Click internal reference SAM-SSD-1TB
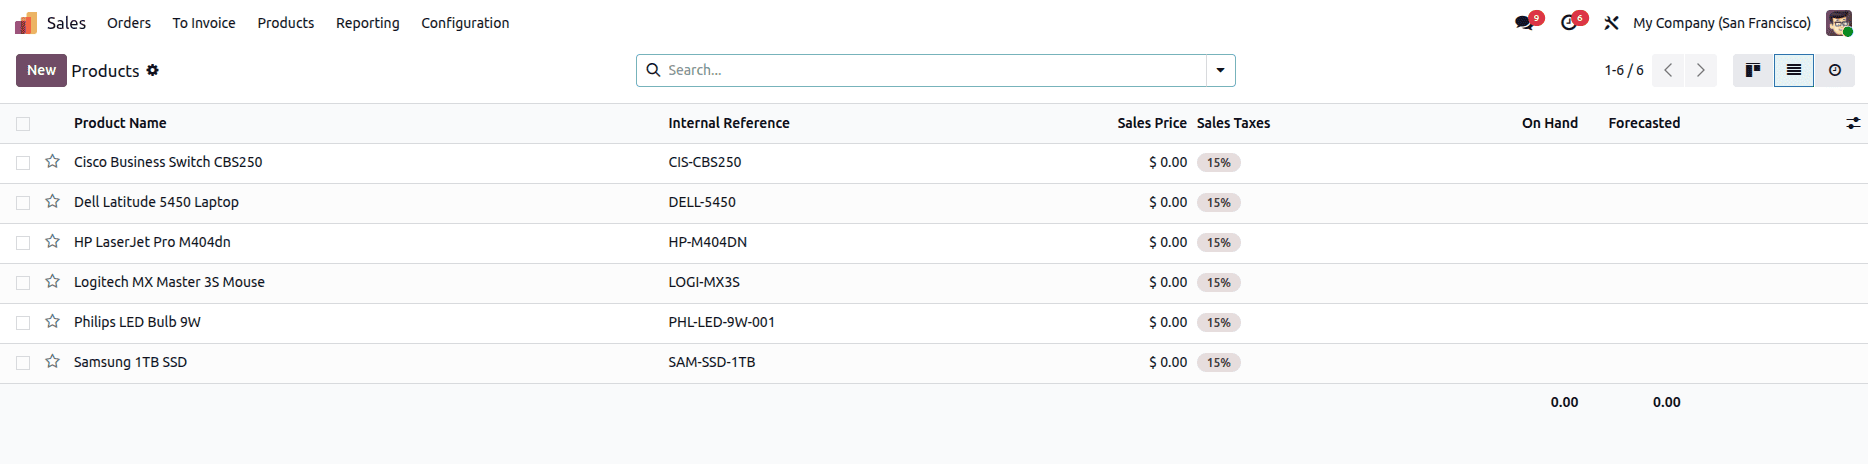Screen dimensions: 1868x464 [x=712, y=362]
